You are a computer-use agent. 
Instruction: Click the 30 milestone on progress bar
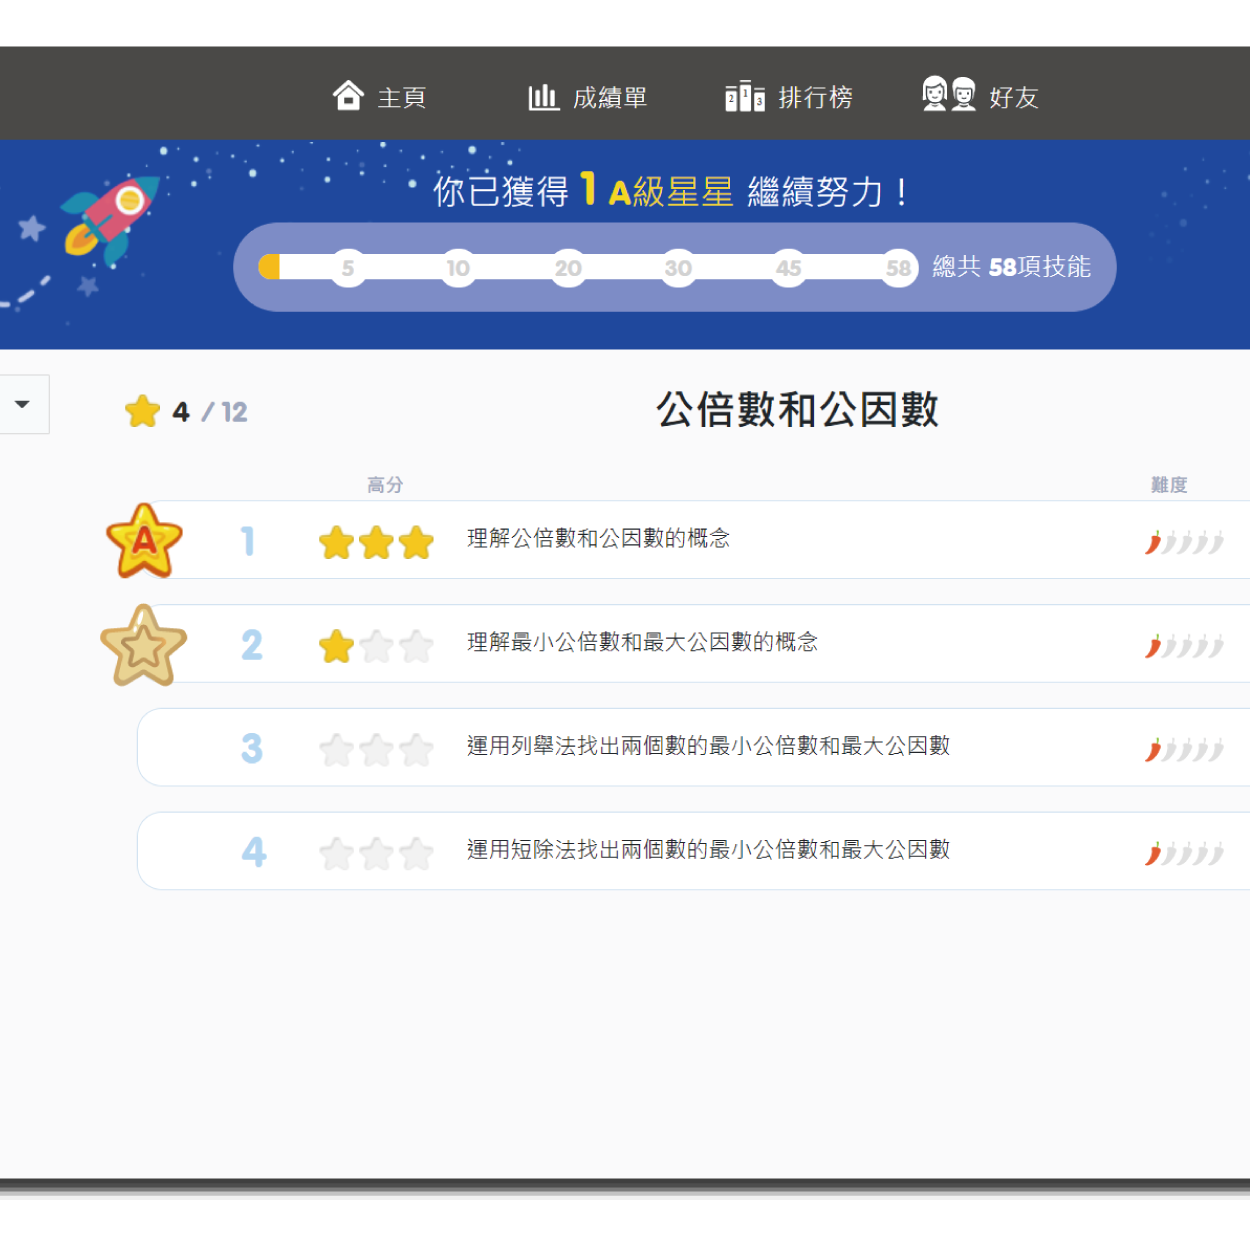678,268
